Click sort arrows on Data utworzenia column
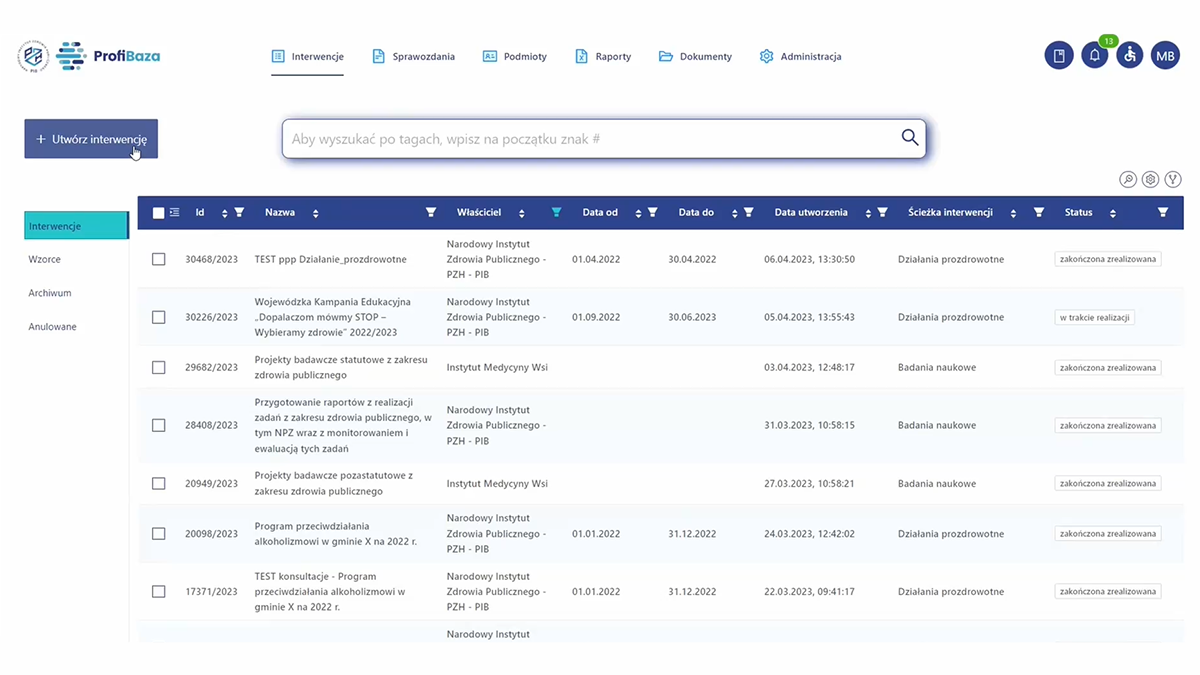Screen dimensions: 1200x675 [x=868, y=213]
